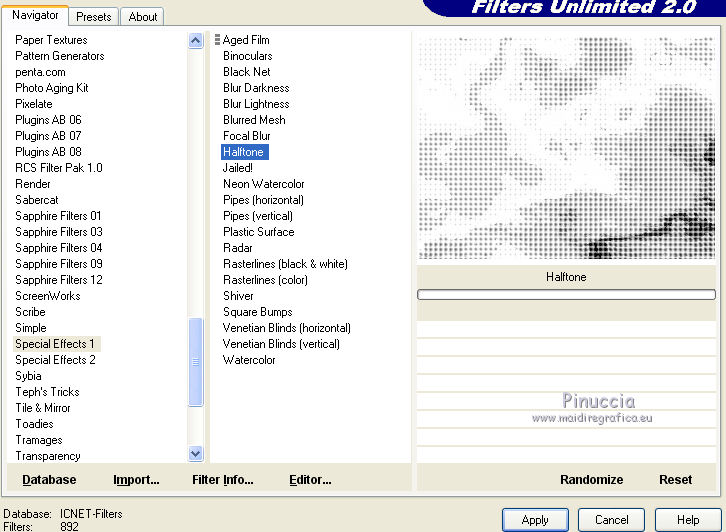Choose the Black Net filter
Viewport: 726px width, 532px height.
click(x=247, y=72)
